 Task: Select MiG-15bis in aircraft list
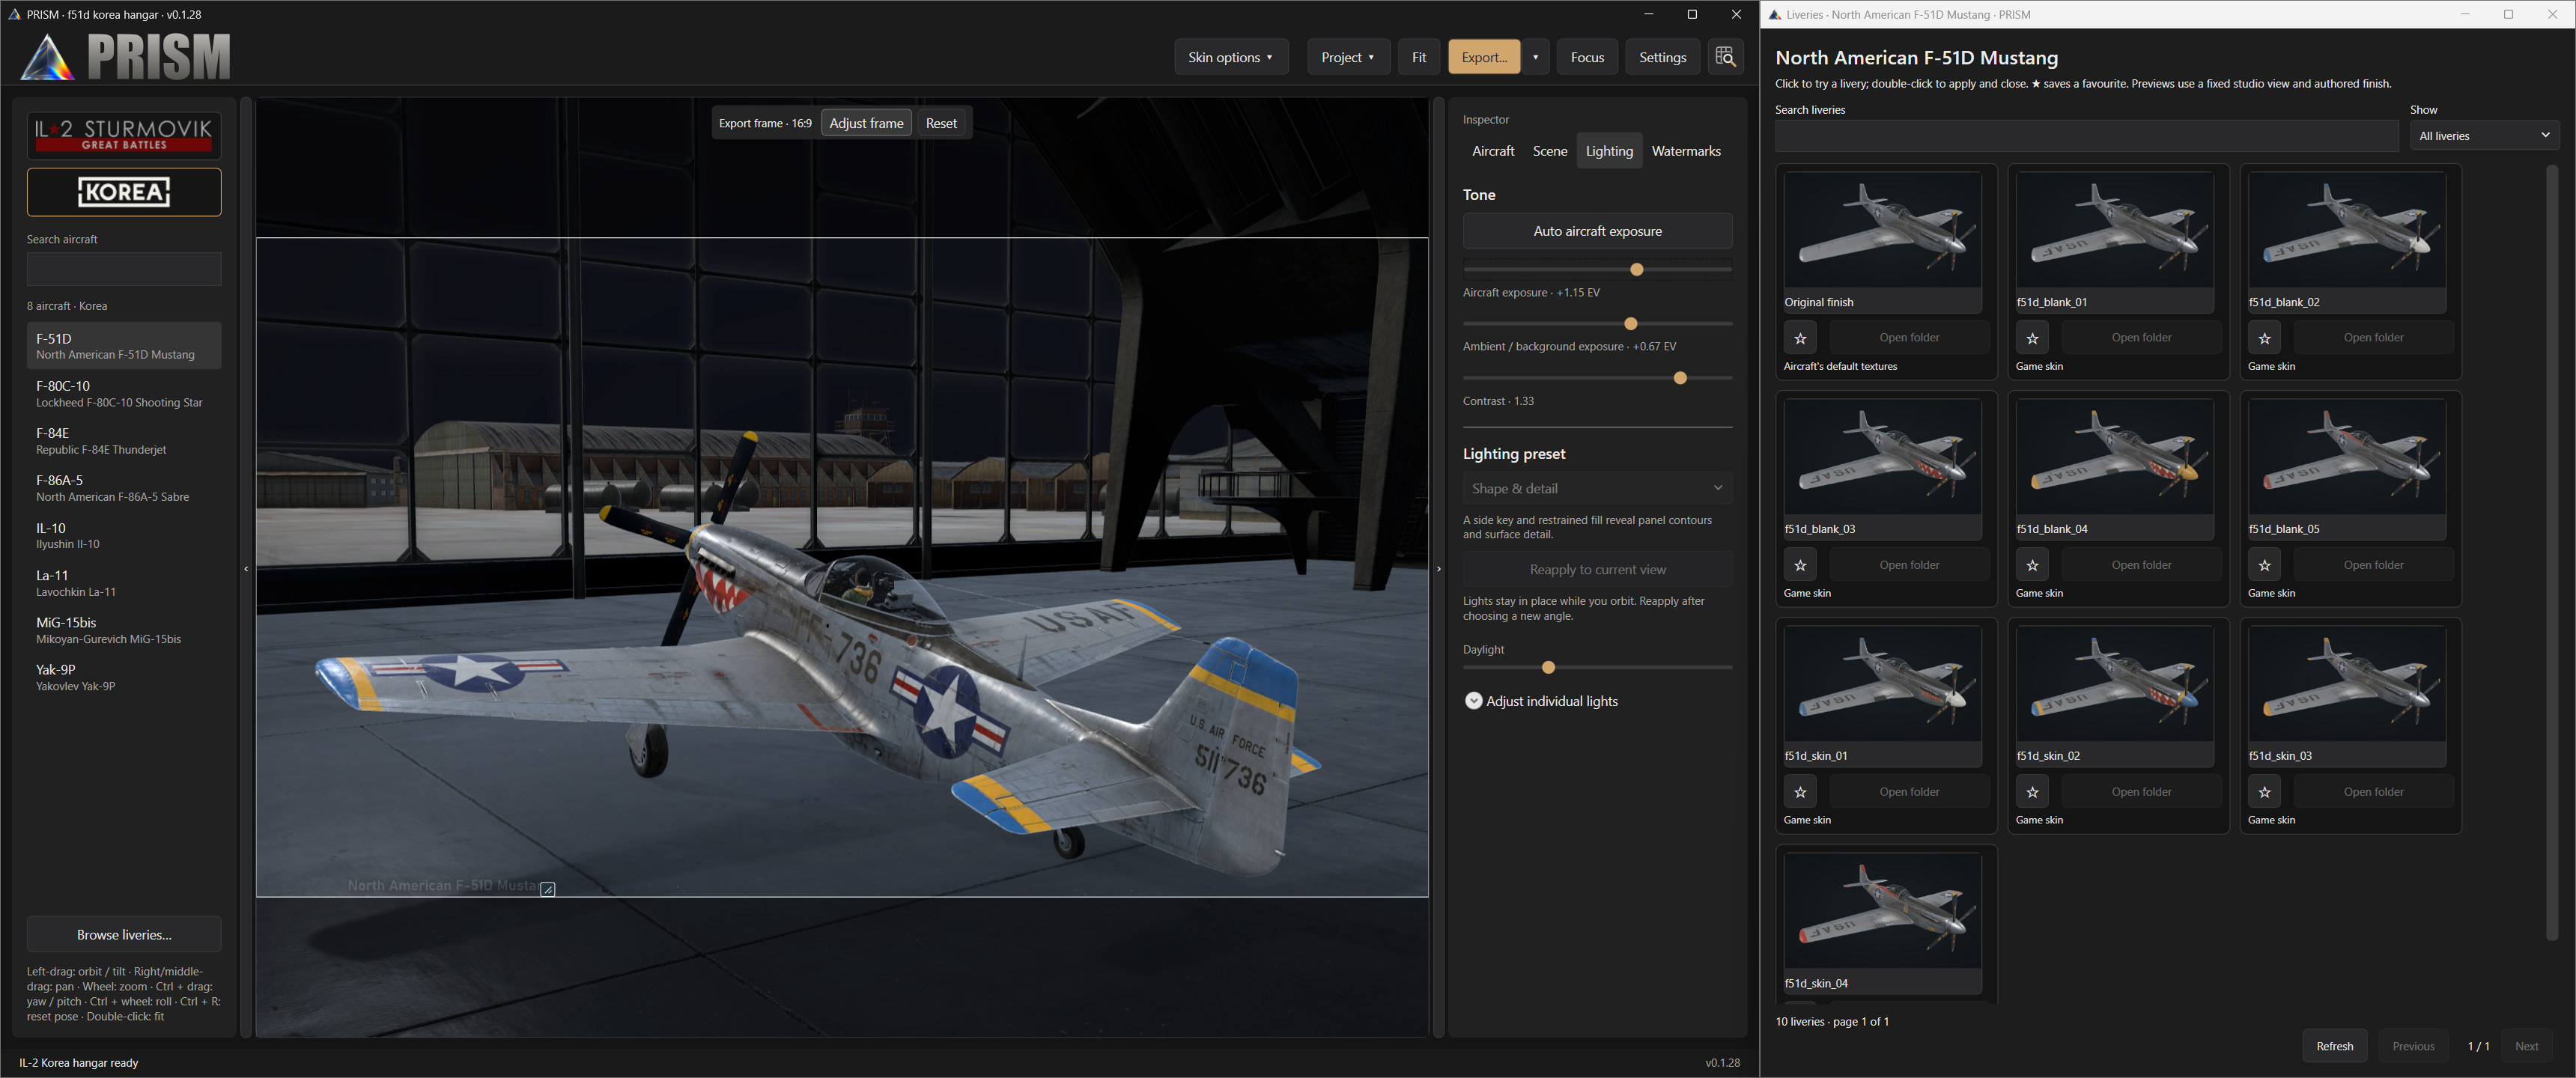124,630
